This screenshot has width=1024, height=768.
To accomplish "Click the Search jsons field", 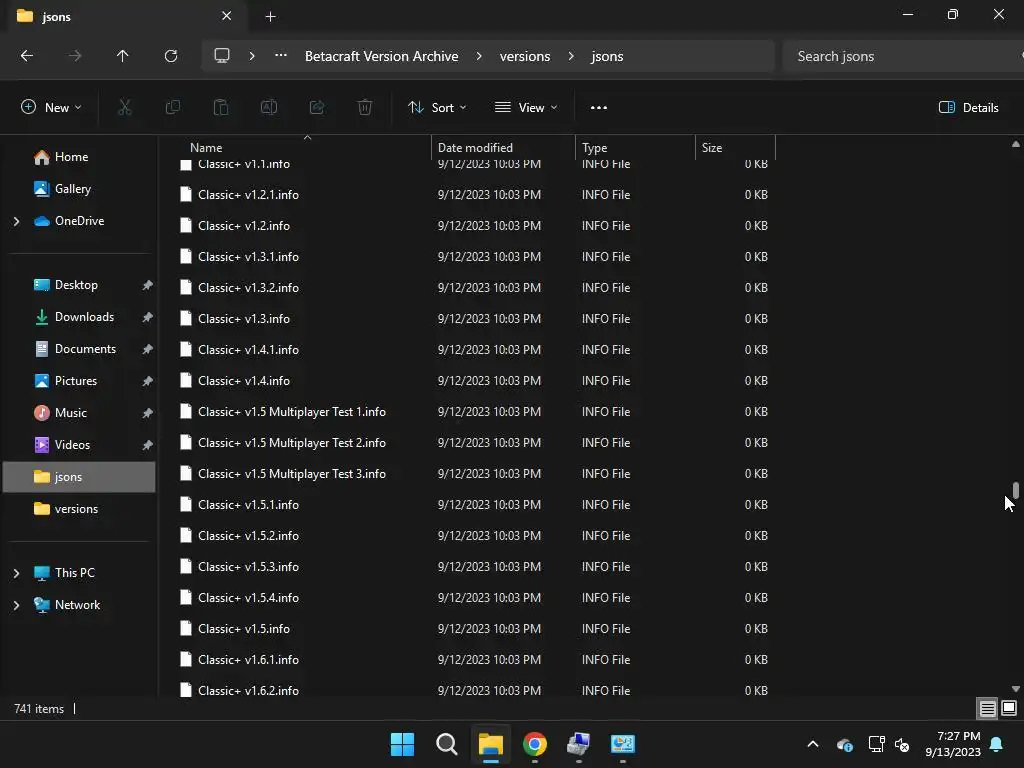I will pos(901,56).
